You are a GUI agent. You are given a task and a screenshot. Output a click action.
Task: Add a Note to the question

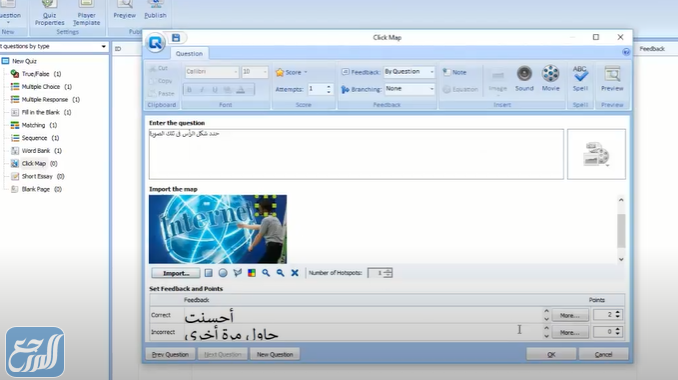[x=455, y=72]
